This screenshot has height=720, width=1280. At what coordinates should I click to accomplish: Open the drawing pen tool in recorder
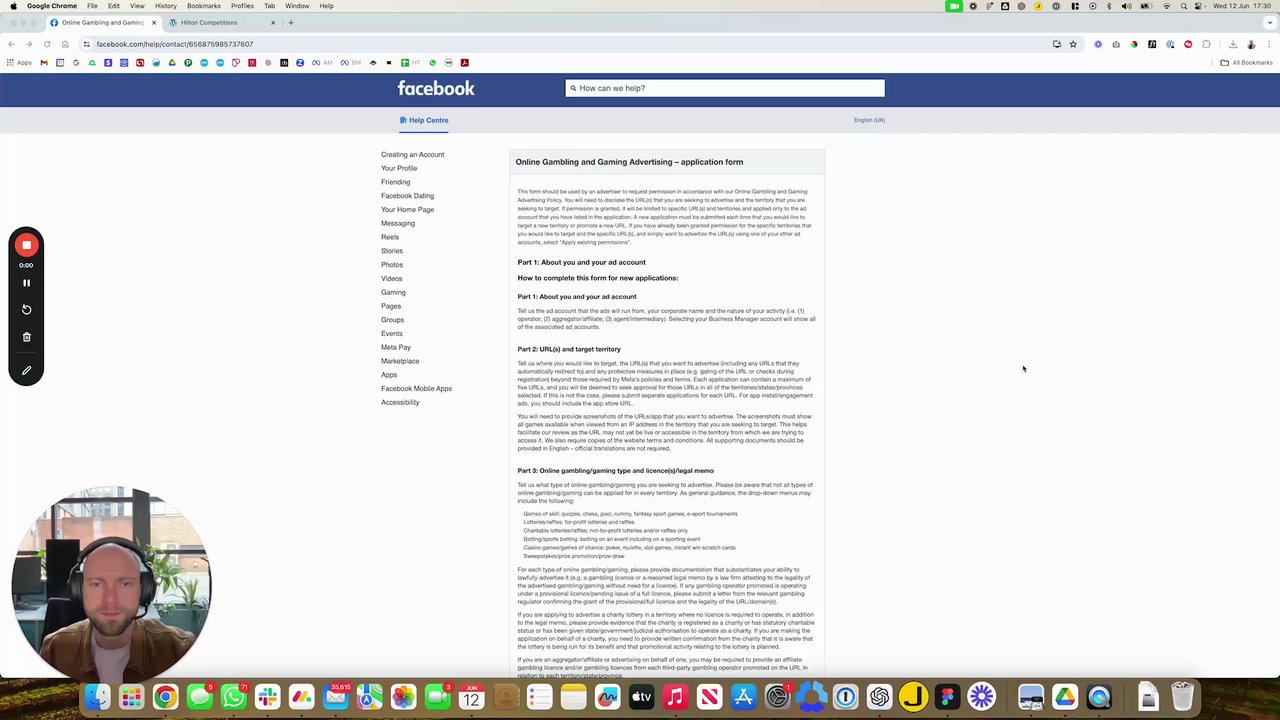pyautogui.click(x=27, y=370)
